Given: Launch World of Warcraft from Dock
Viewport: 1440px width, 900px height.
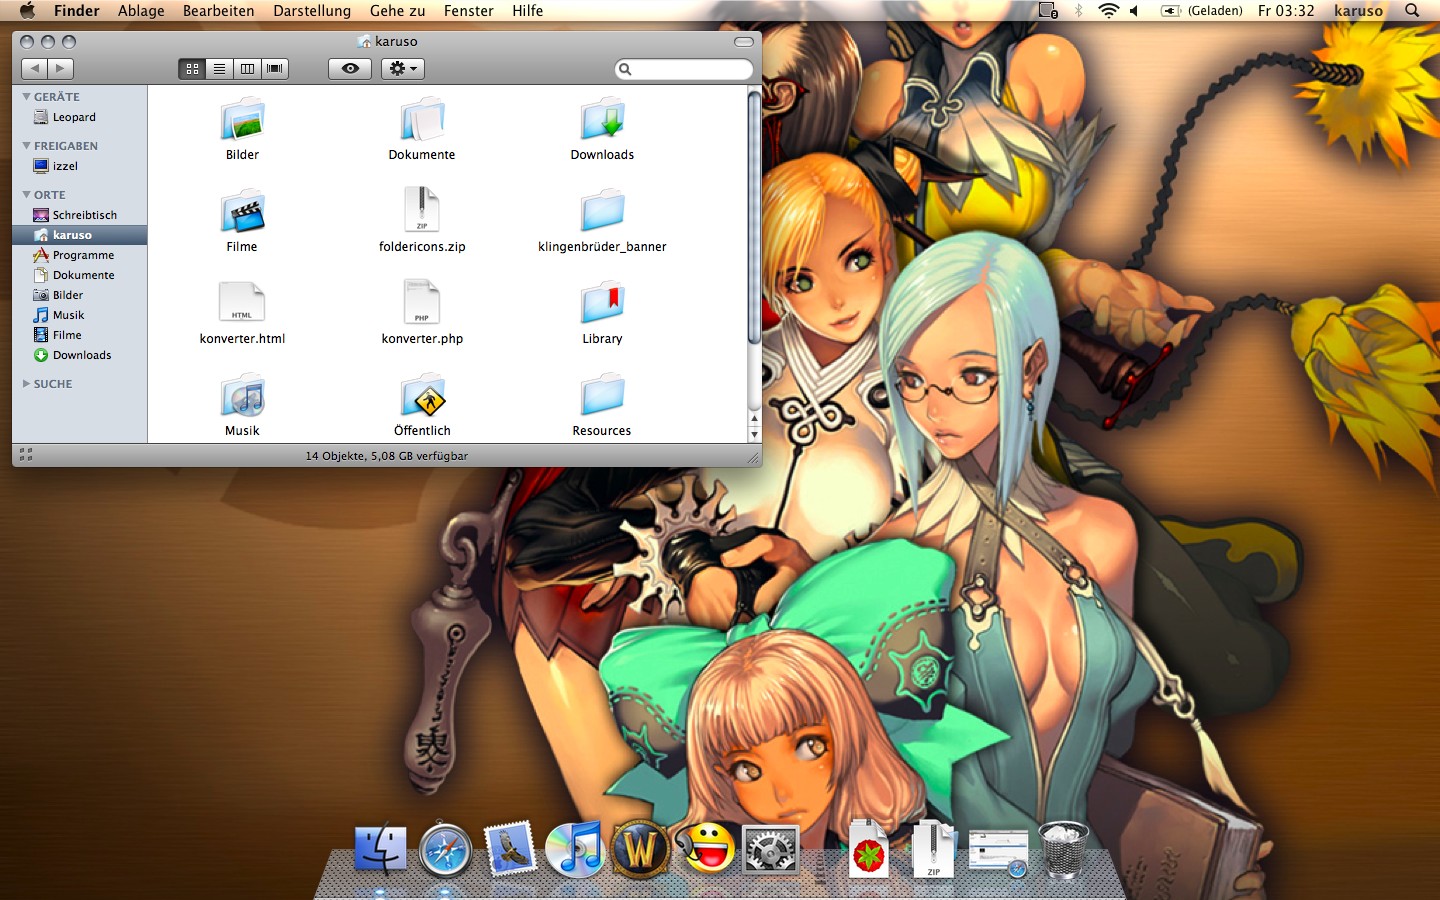Looking at the screenshot, I should tap(640, 850).
